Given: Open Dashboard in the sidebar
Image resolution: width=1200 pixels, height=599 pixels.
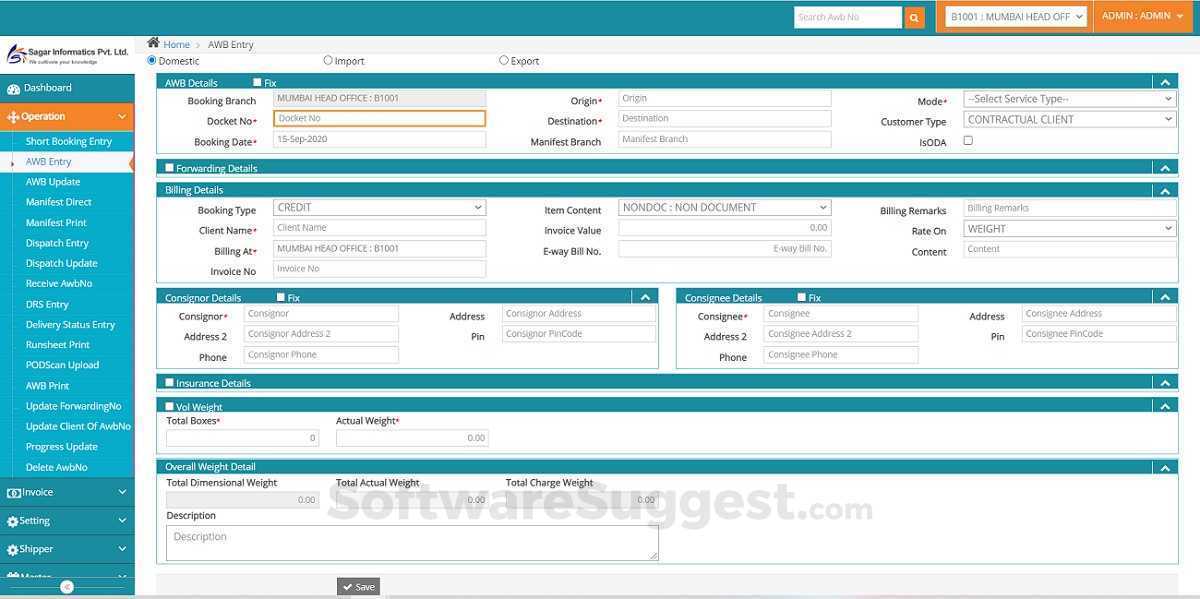Looking at the screenshot, I should [67, 88].
